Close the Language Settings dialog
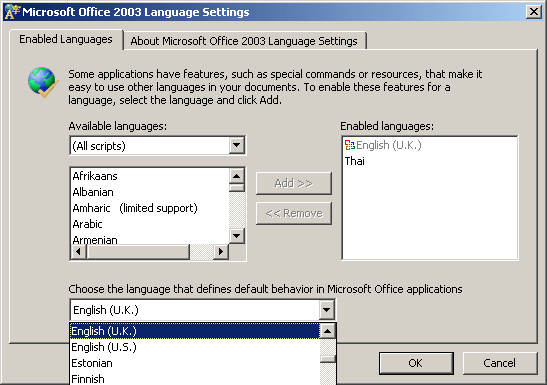The image size is (547, 385). click(x=534, y=12)
